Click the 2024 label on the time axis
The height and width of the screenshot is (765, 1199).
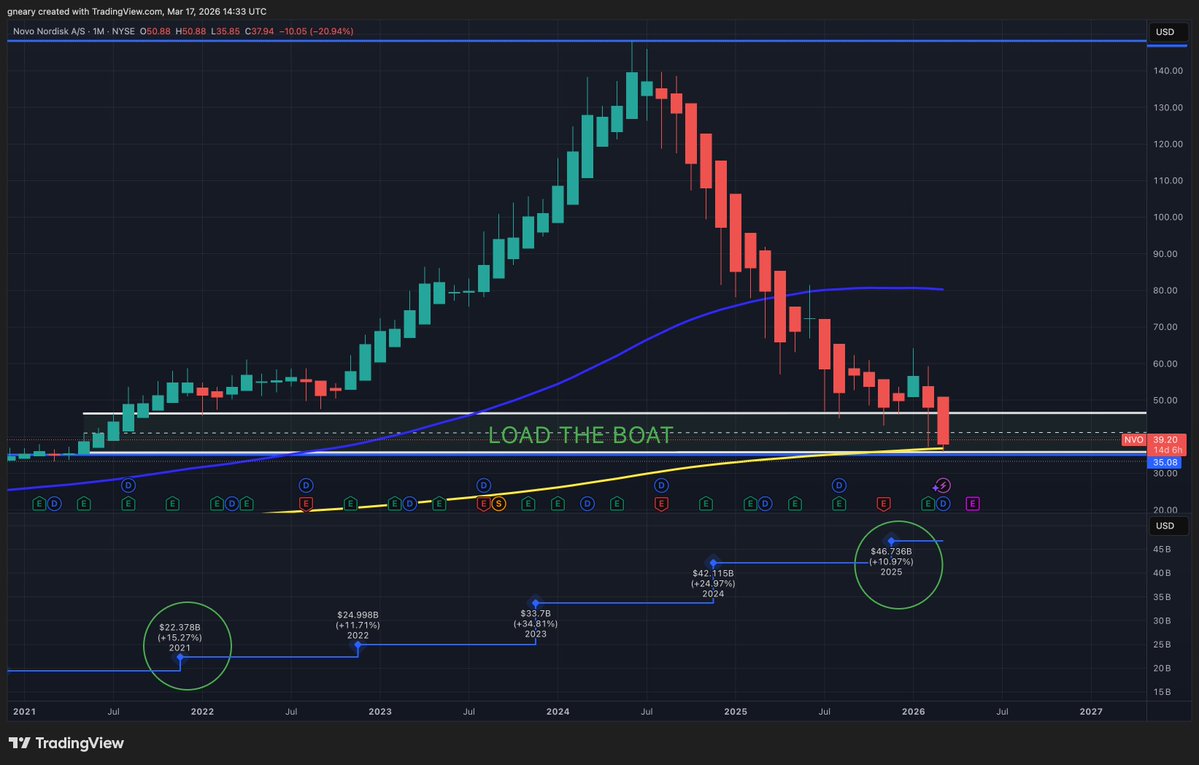point(557,711)
